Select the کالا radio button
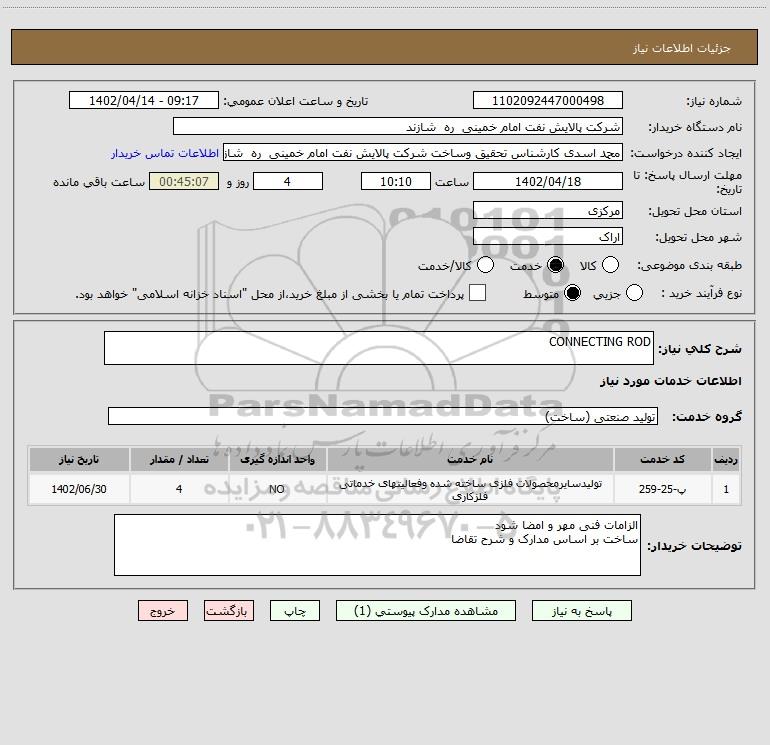The width and height of the screenshot is (770, 745). coord(610,265)
